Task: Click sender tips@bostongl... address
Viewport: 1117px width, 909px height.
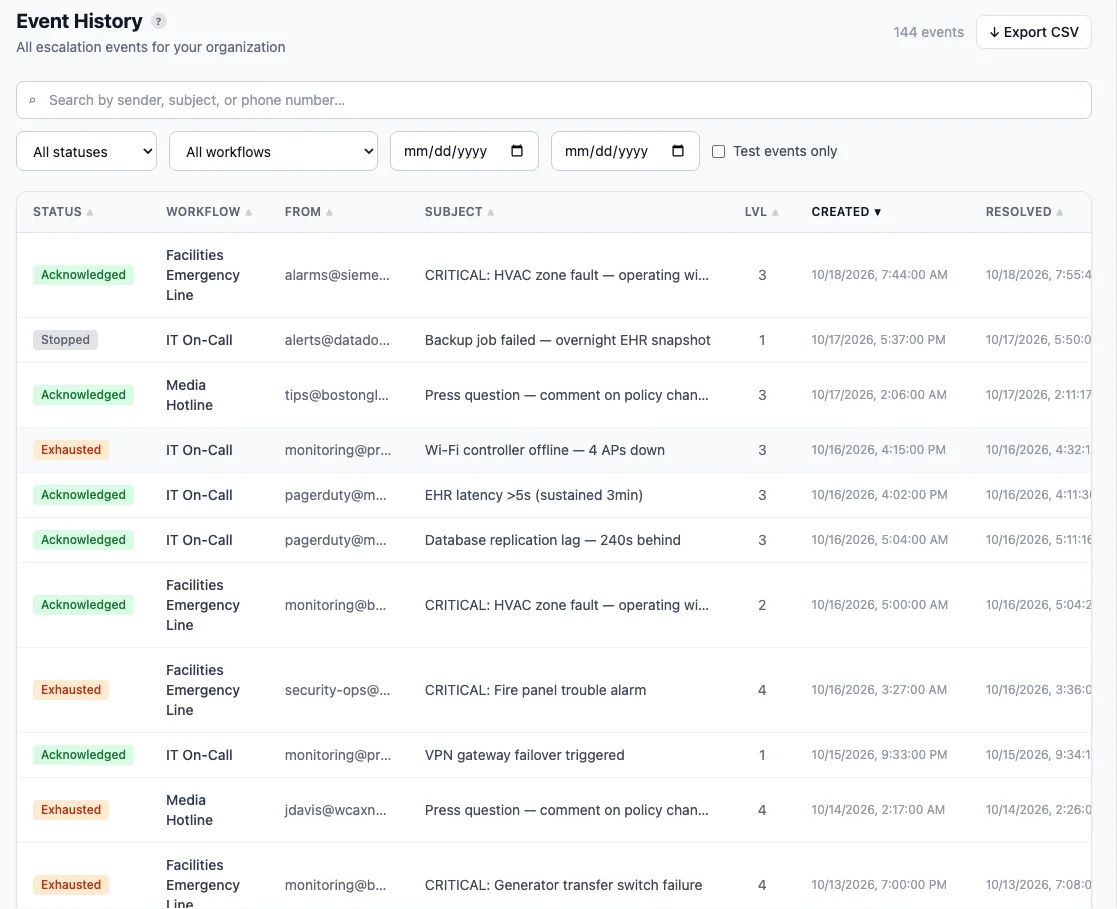Action: click(337, 395)
